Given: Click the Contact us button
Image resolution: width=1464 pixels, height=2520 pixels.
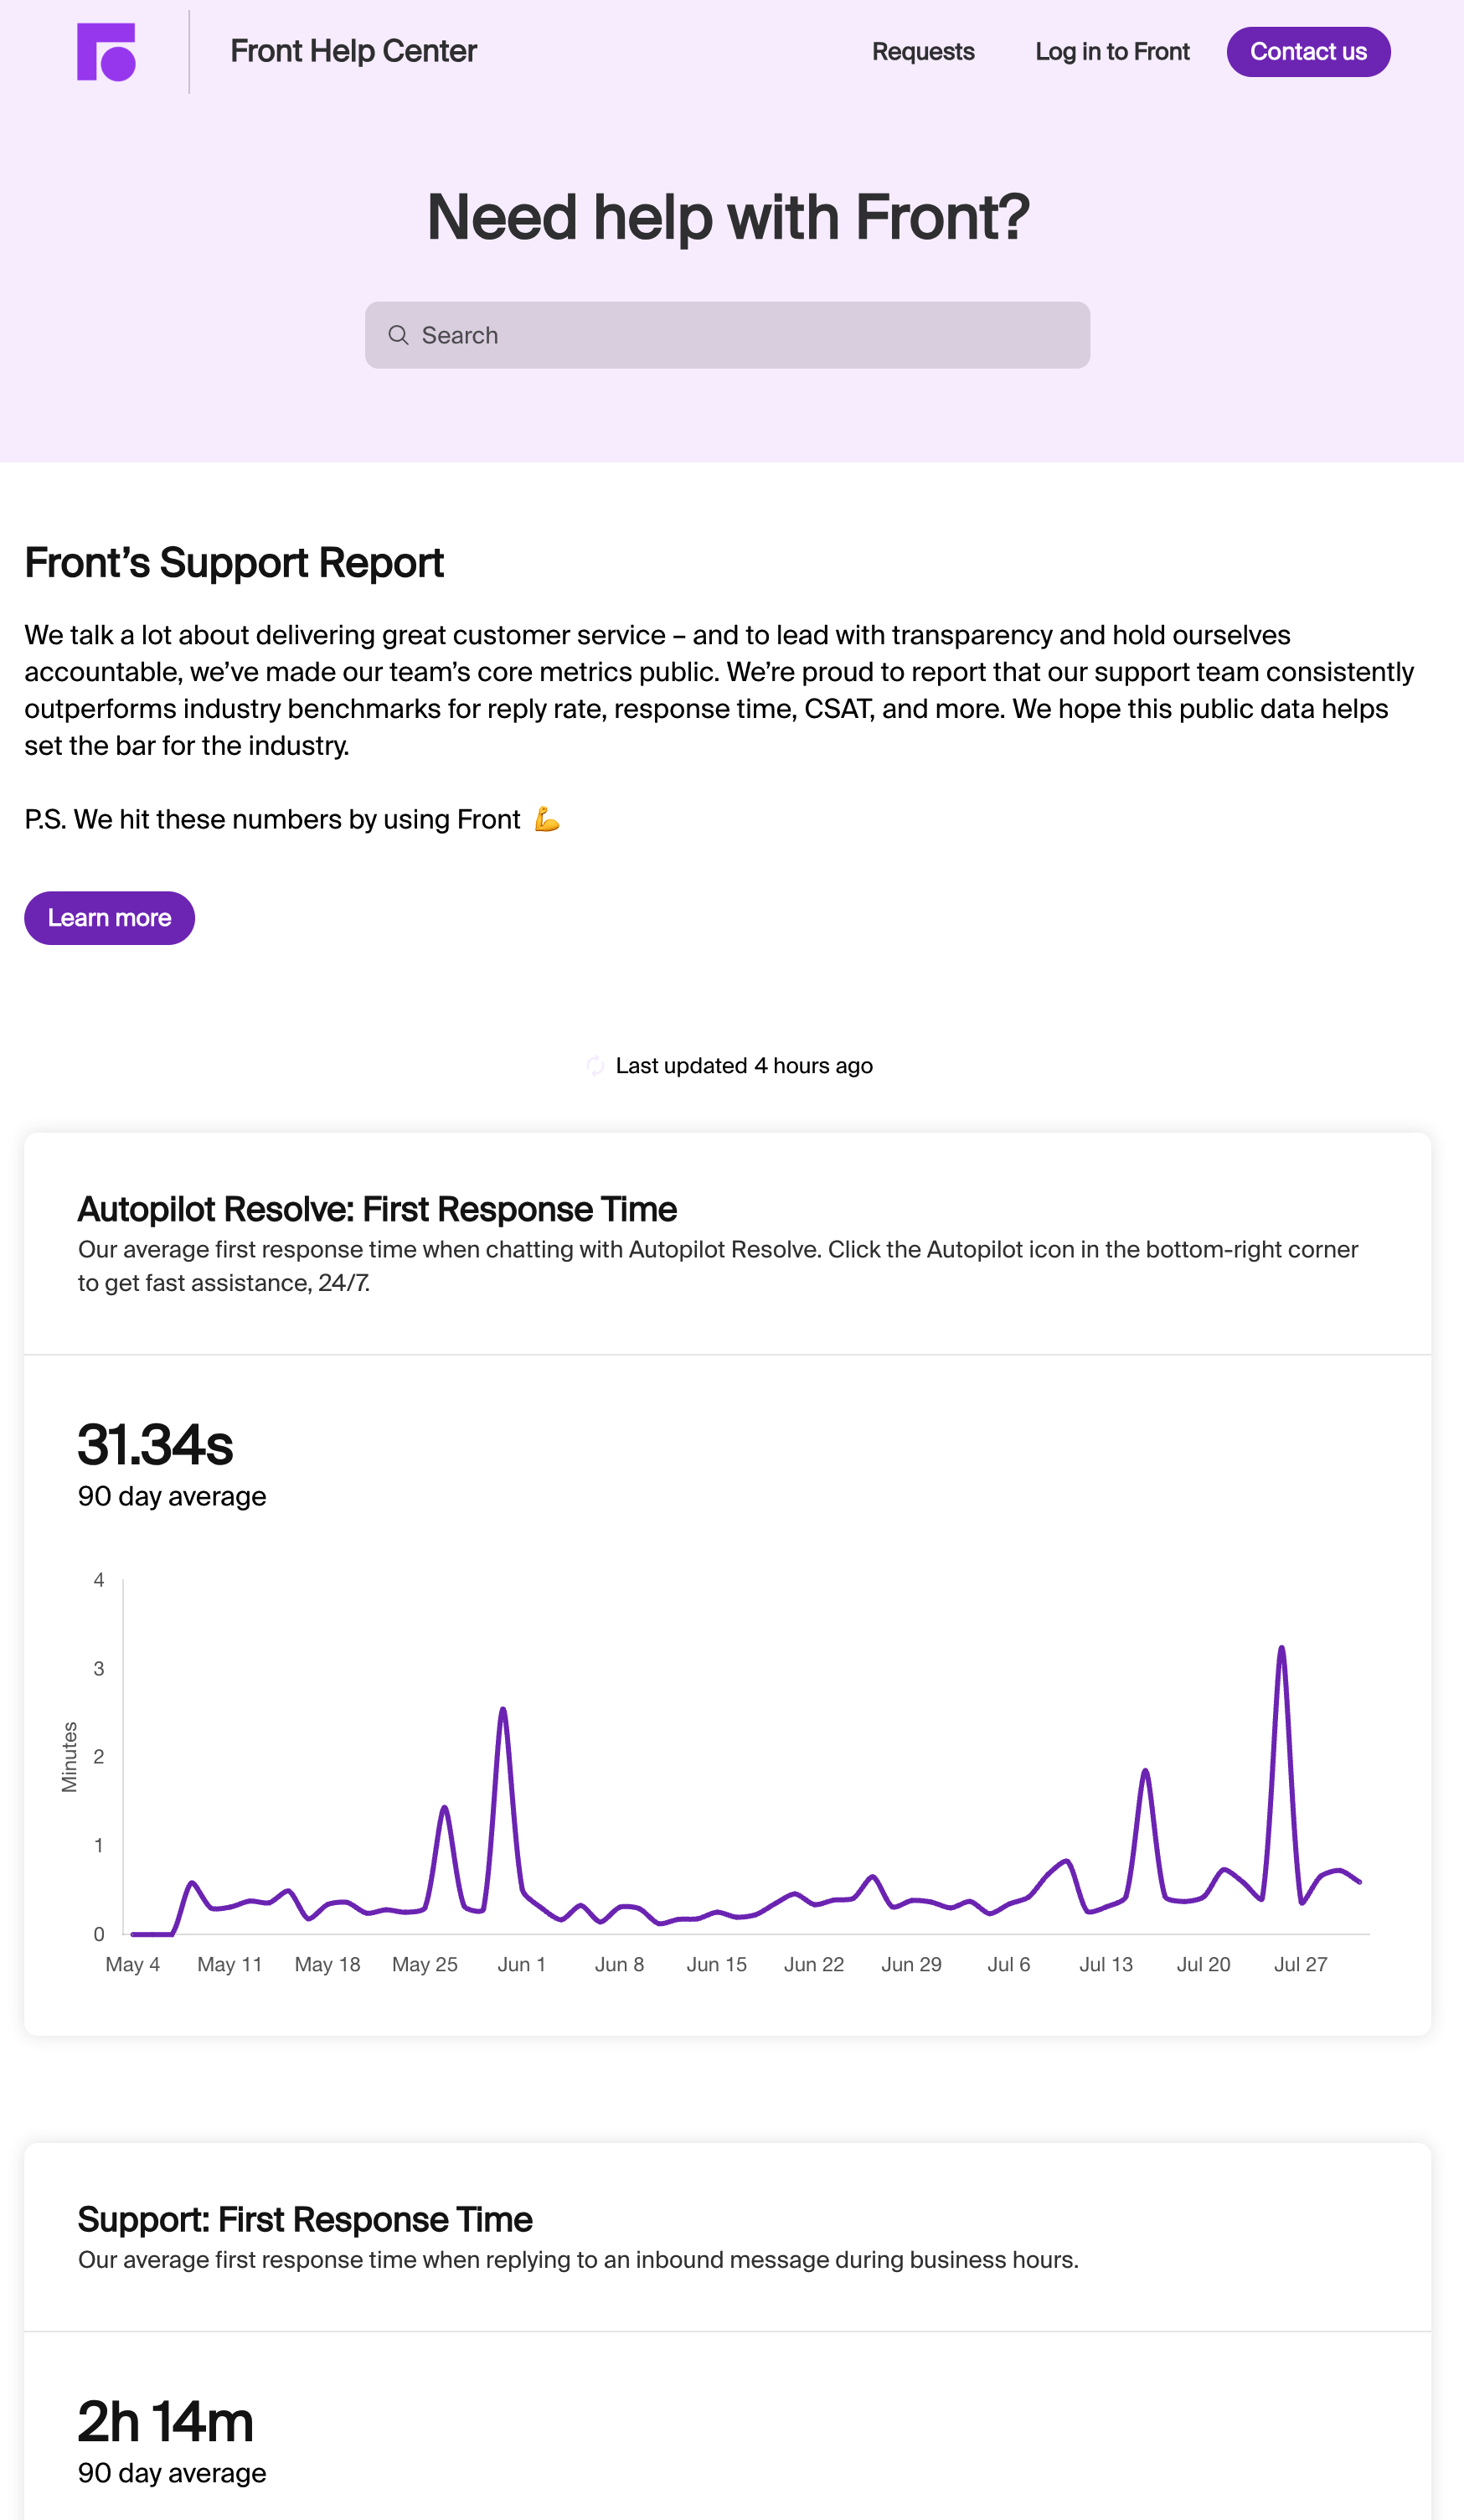Looking at the screenshot, I should coord(1308,52).
